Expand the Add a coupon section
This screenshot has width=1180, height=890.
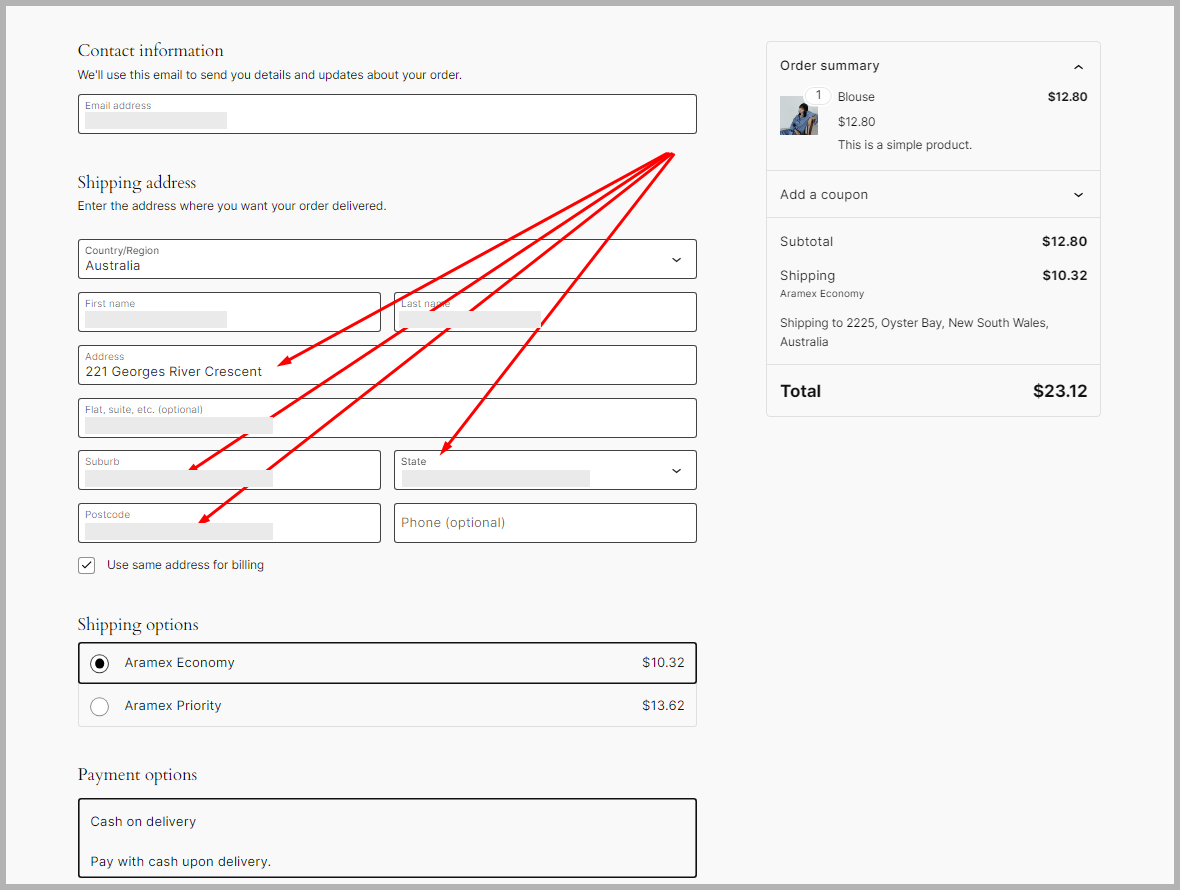pyautogui.click(x=1078, y=195)
